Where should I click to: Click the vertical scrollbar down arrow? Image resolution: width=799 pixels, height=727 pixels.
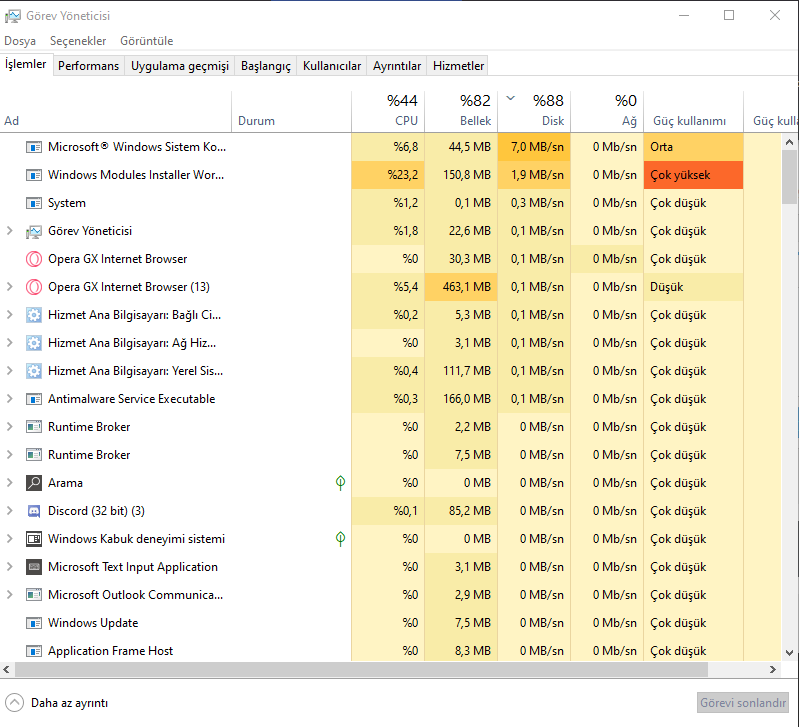789,653
